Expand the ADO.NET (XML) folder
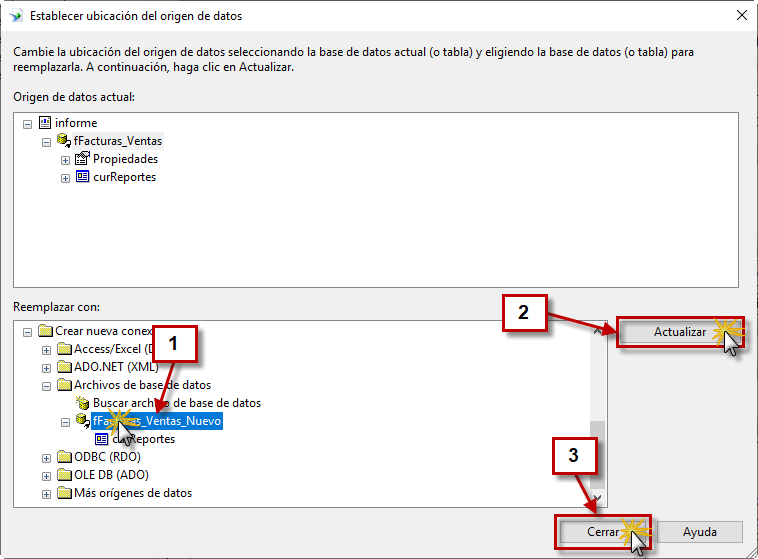758x559 pixels. point(46,368)
